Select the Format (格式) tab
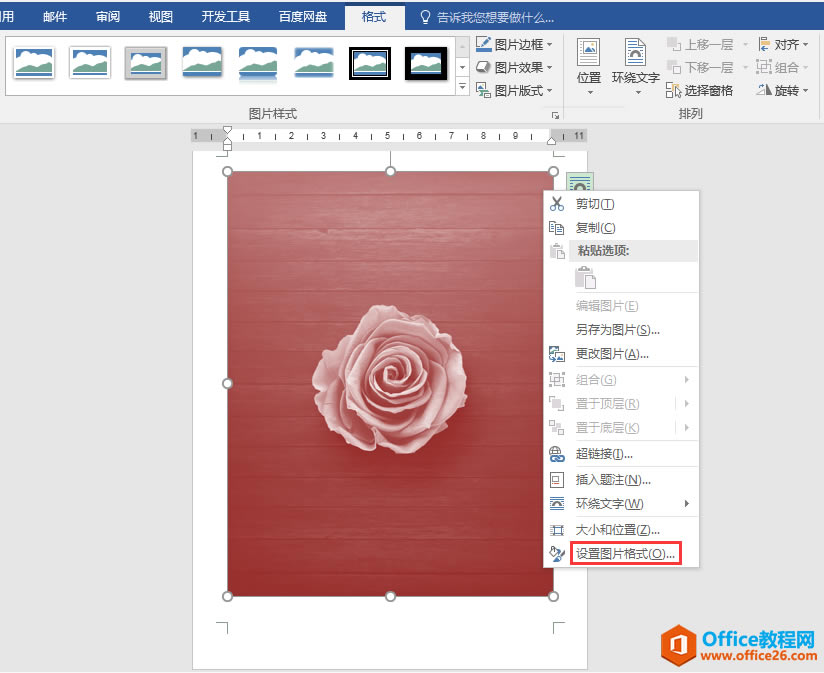This screenshot has width=824, height=673. click(x=374, y=17)
